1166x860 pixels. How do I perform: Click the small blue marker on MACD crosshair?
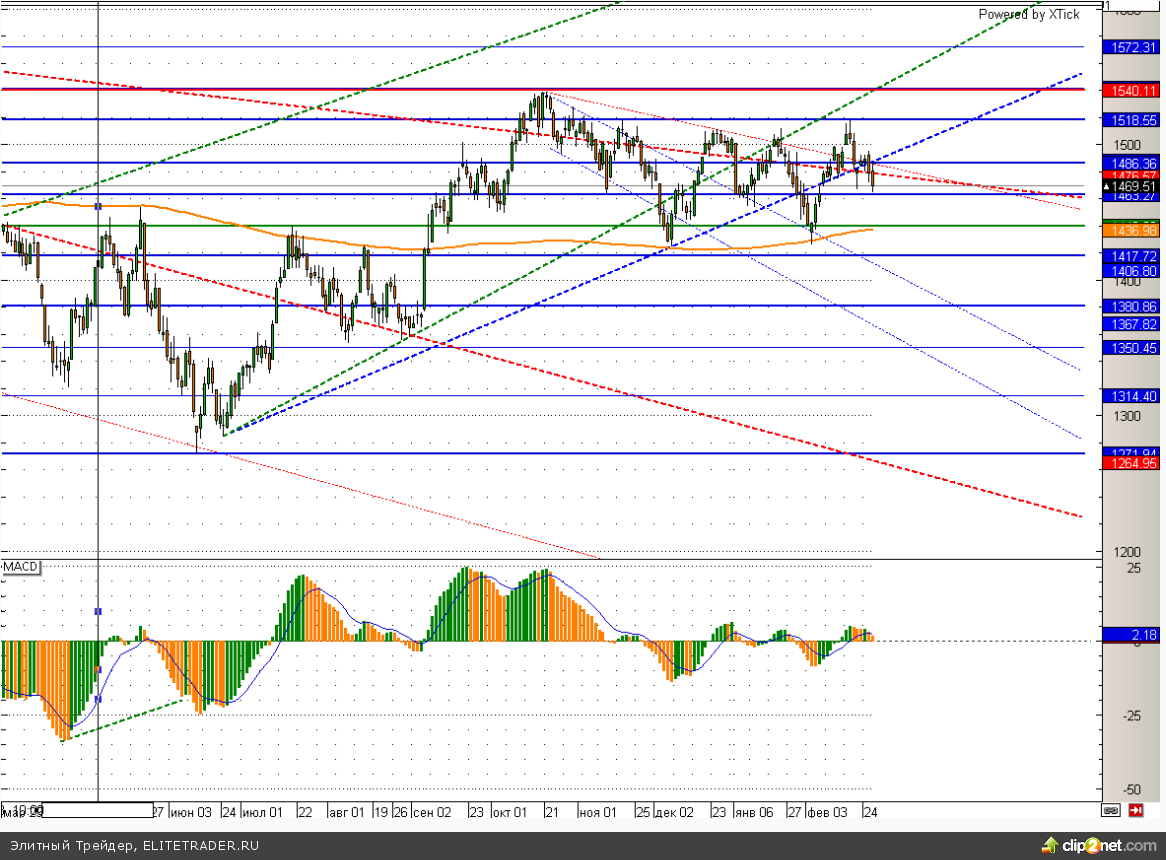[97, 611]
